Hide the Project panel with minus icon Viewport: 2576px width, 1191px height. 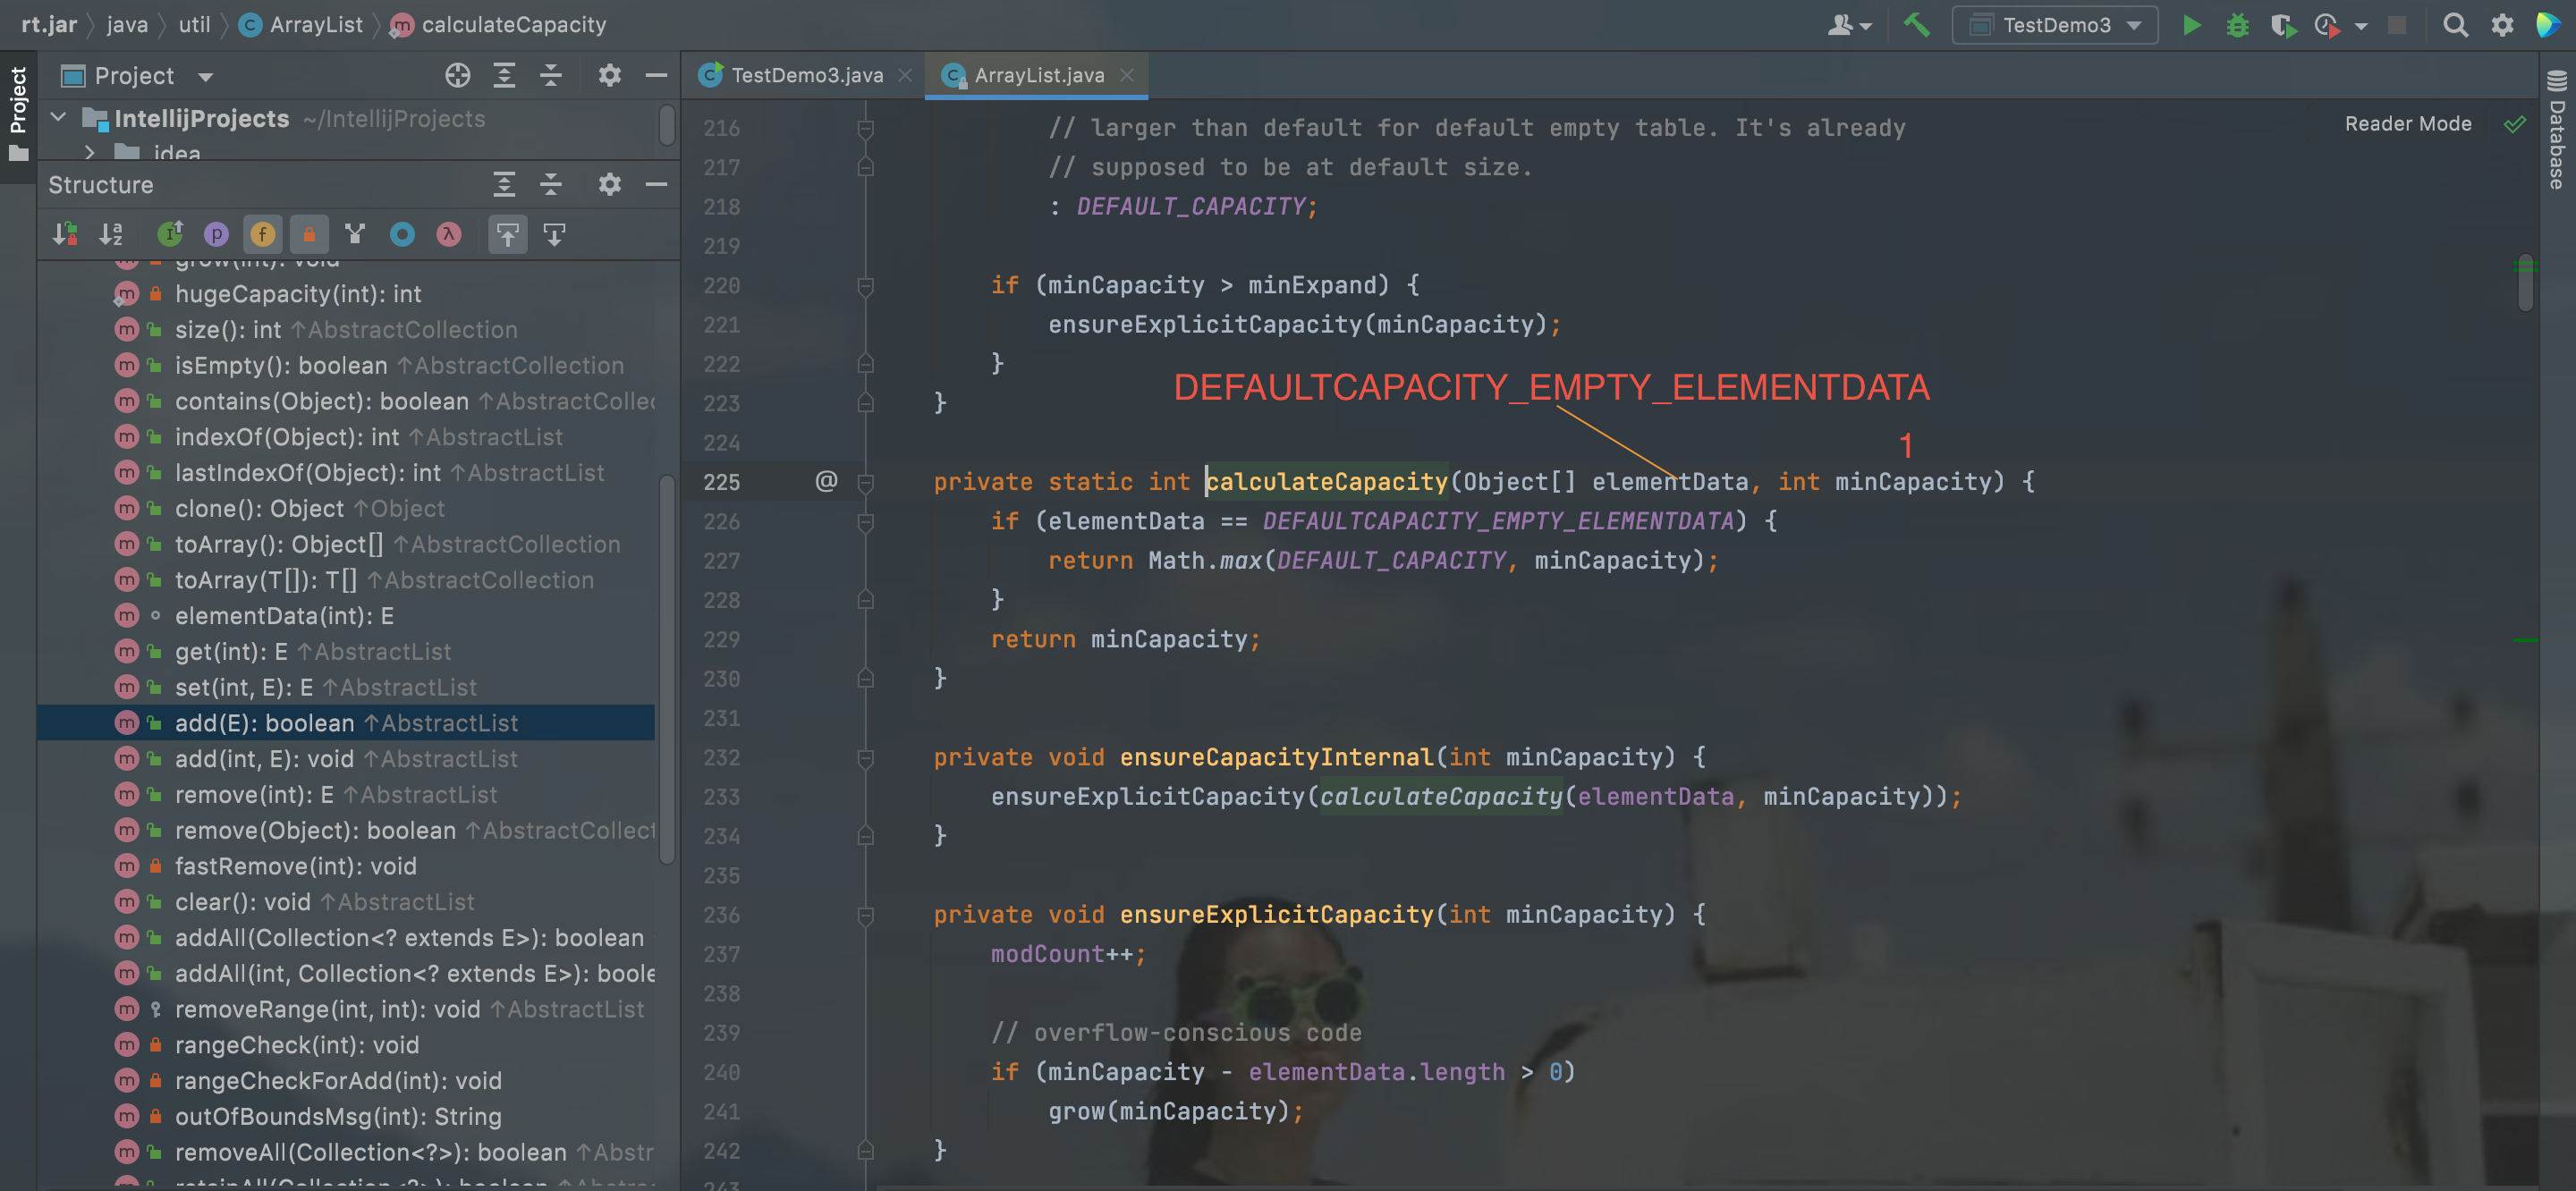click(656, 75)
